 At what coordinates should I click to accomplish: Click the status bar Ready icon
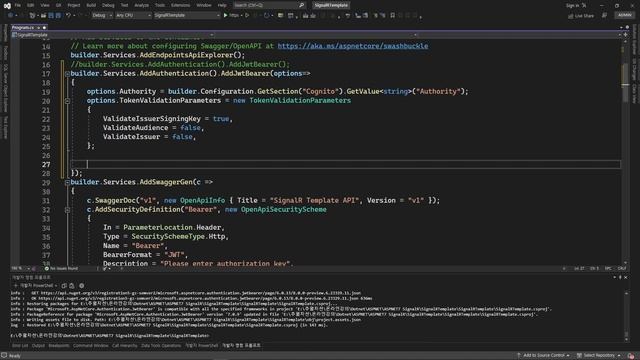4,356
